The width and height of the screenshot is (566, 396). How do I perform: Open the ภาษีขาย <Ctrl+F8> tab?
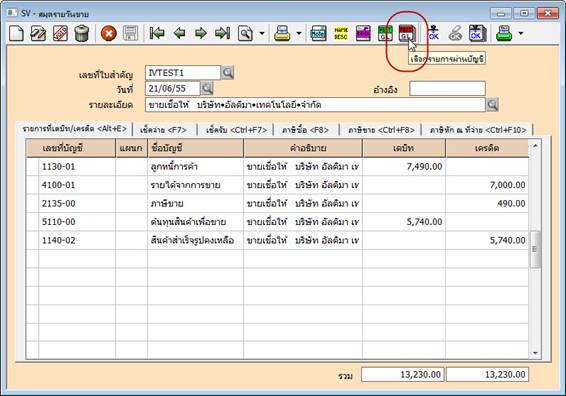381,130
